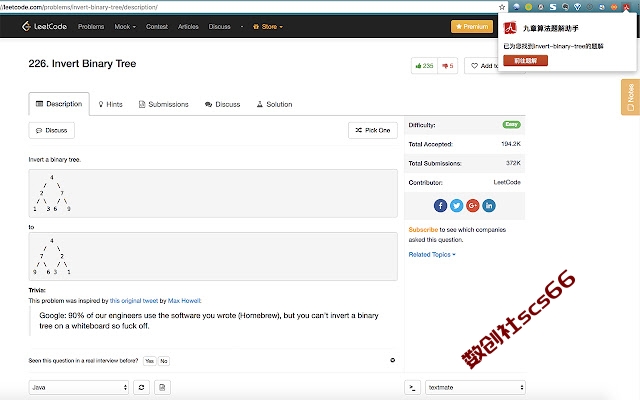Answer Yes to the real interview question
The width and height of the screenshot is (640, 400).
pos(149,361)
